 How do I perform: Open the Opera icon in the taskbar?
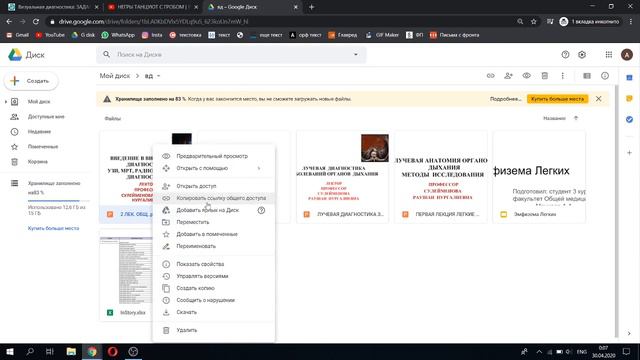pos(113,351)
